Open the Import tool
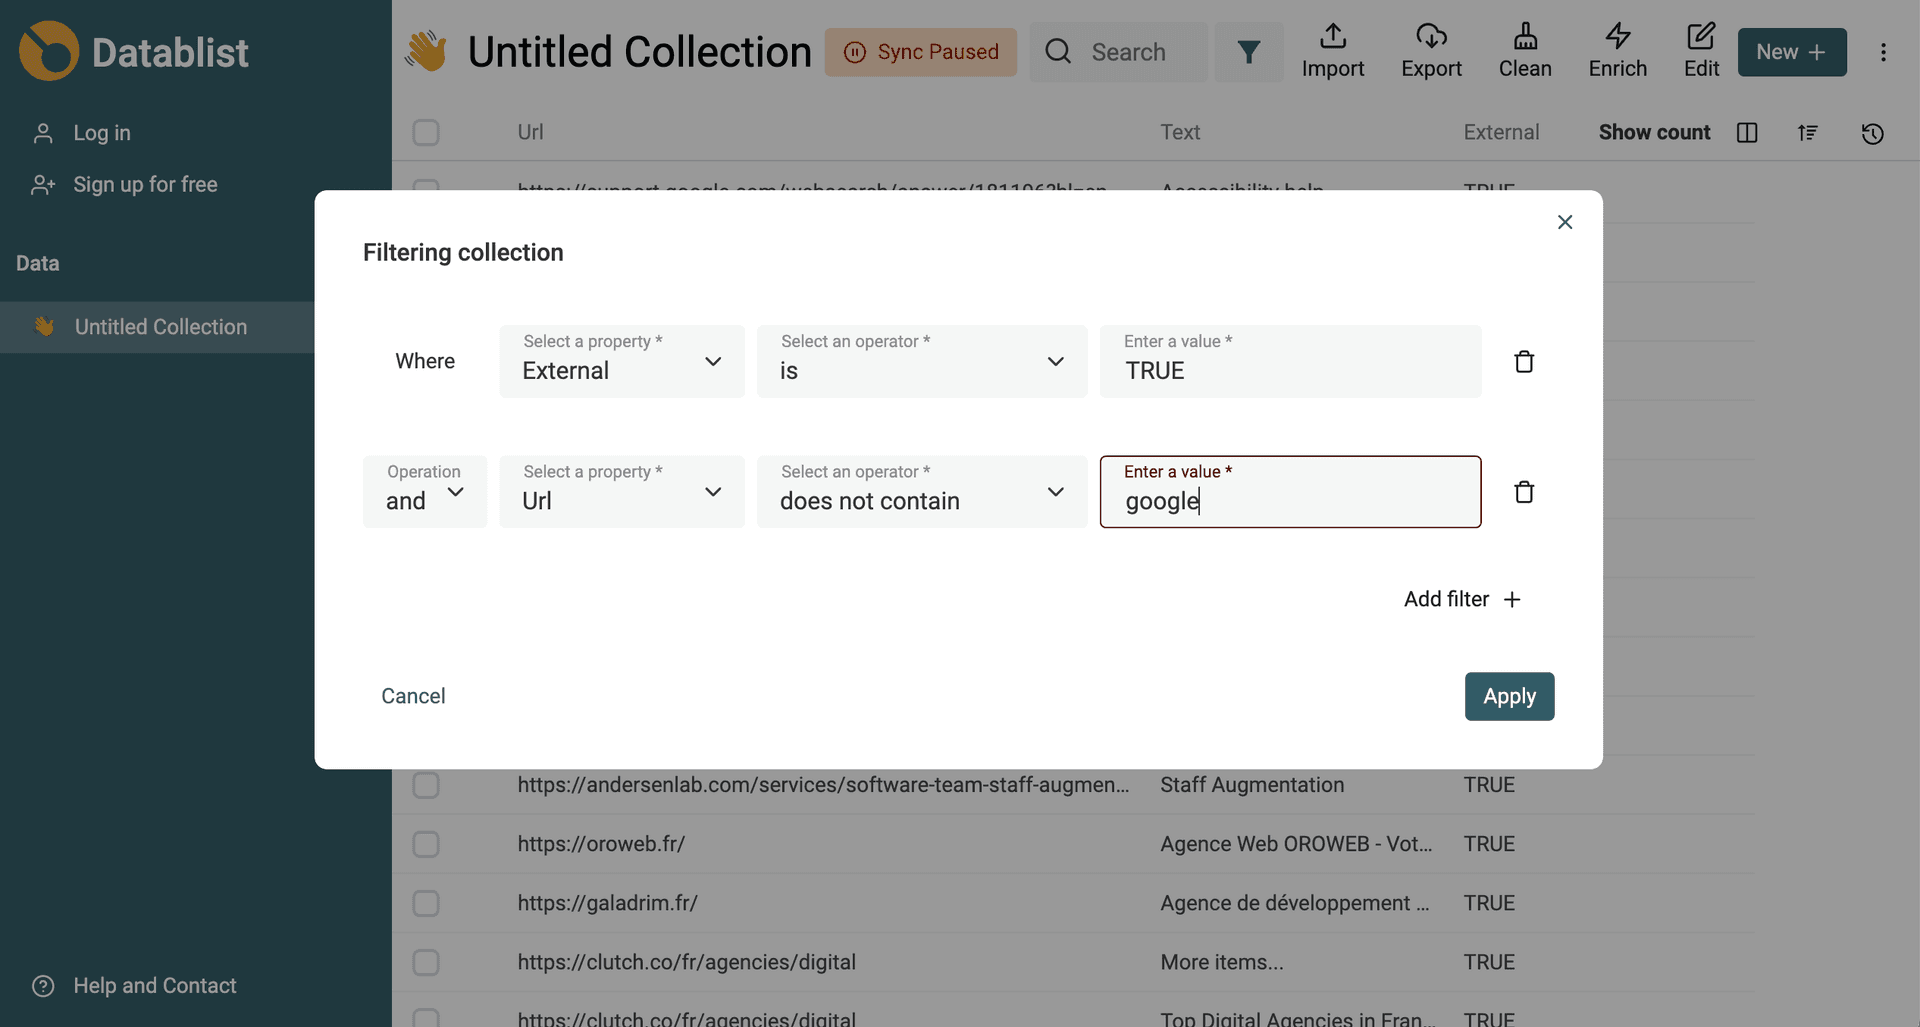The height and width of the screenshot is (1027, 1920). click(1332, 52)
